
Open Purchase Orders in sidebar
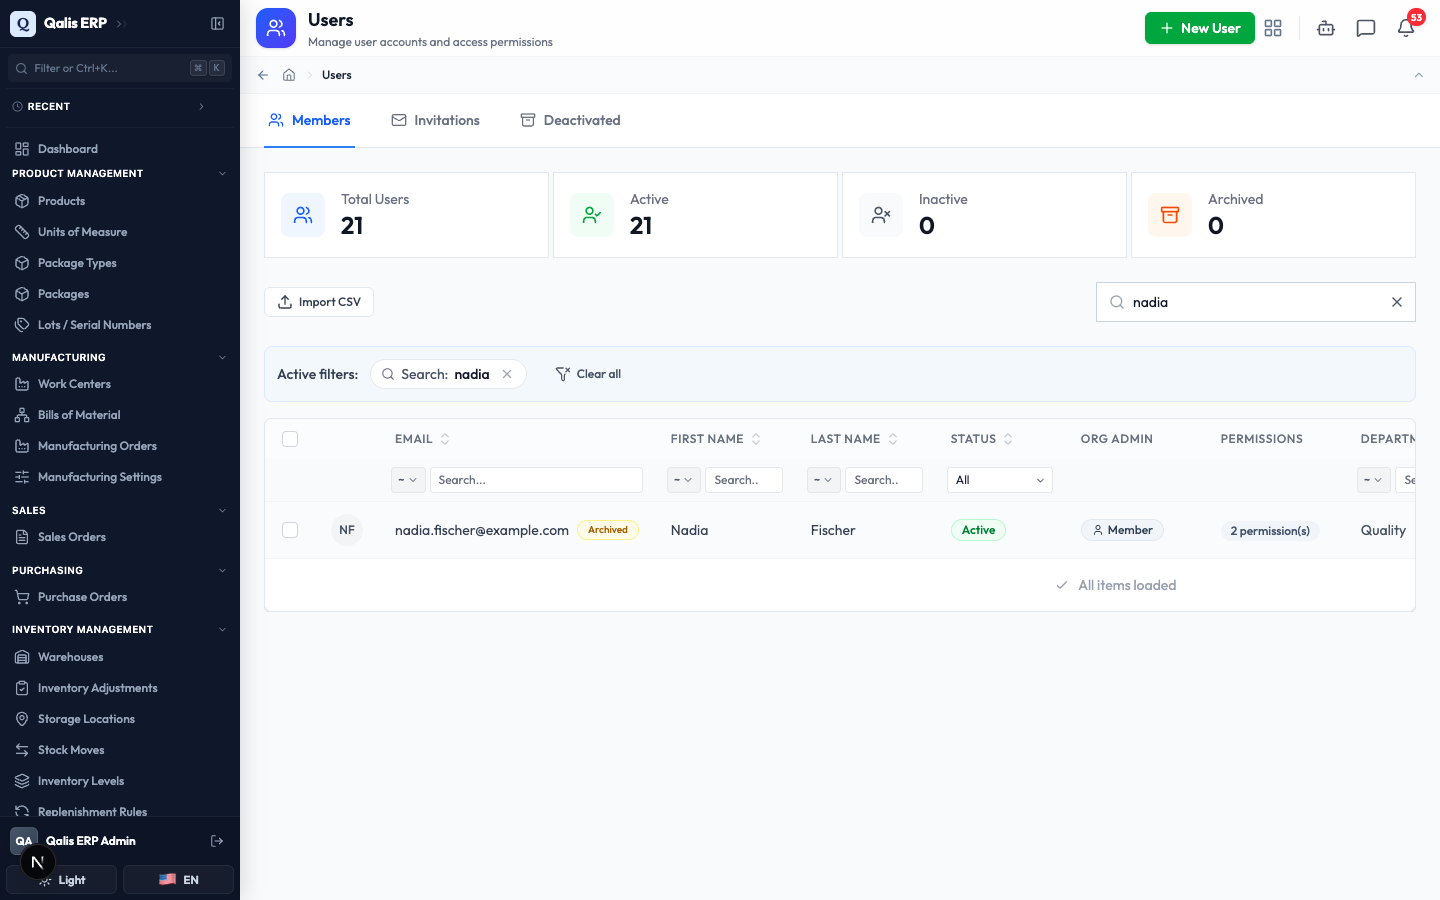[120, 597]
